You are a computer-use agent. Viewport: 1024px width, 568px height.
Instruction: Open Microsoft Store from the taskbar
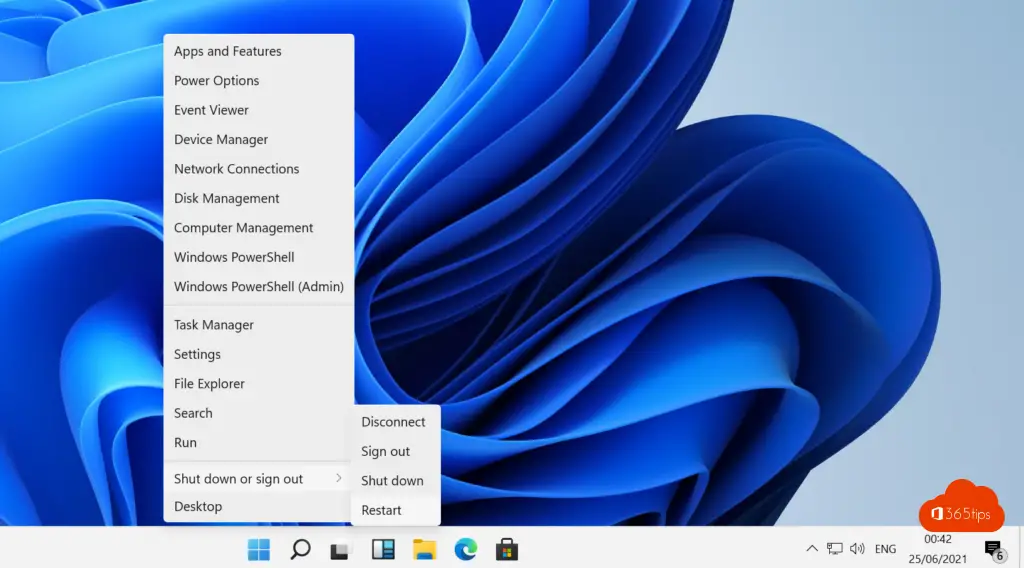(506, 549)
